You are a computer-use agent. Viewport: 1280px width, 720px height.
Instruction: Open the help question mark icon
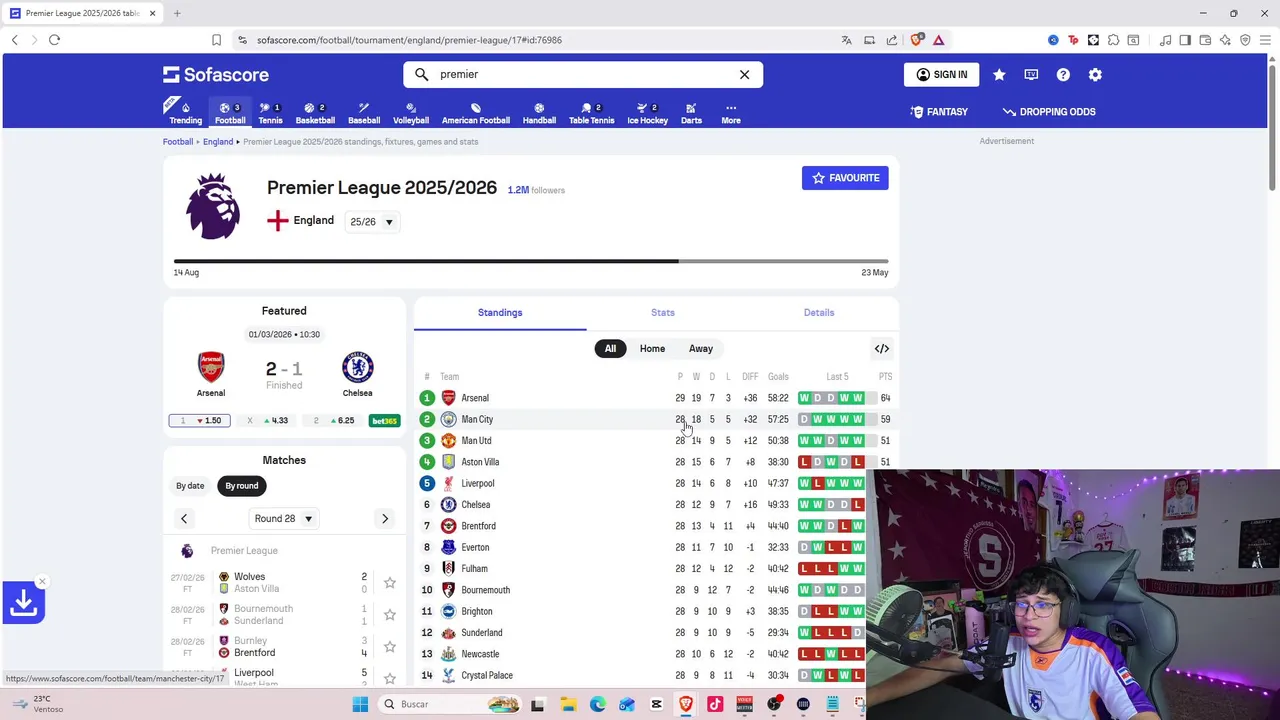point(1063,74)
